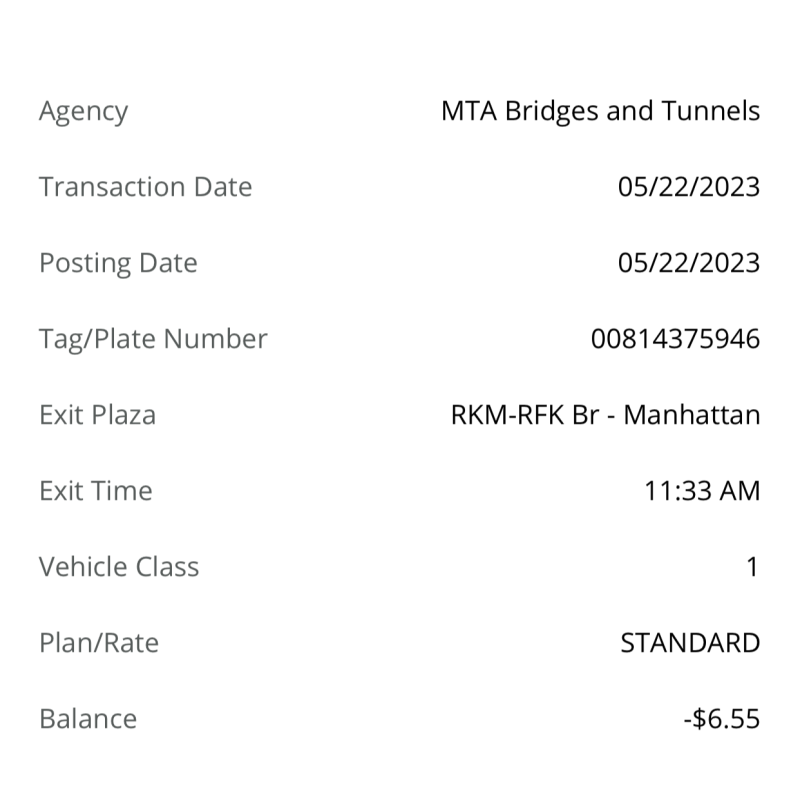This screenshot has width=800, height=800.
Task: Click the word Manhattan in exit plaza
Action: coord(692,414)
